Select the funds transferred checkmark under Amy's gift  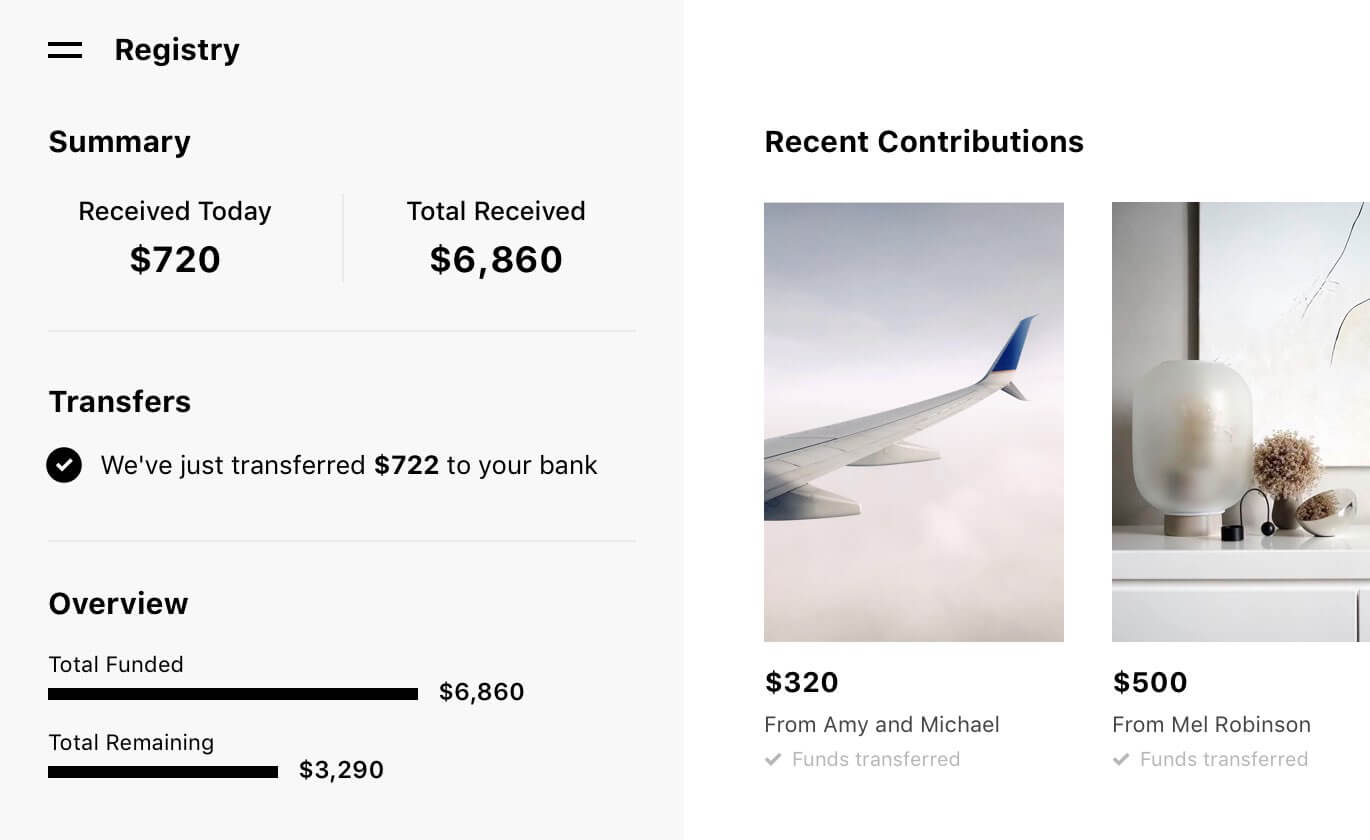[x=773, y=759]
